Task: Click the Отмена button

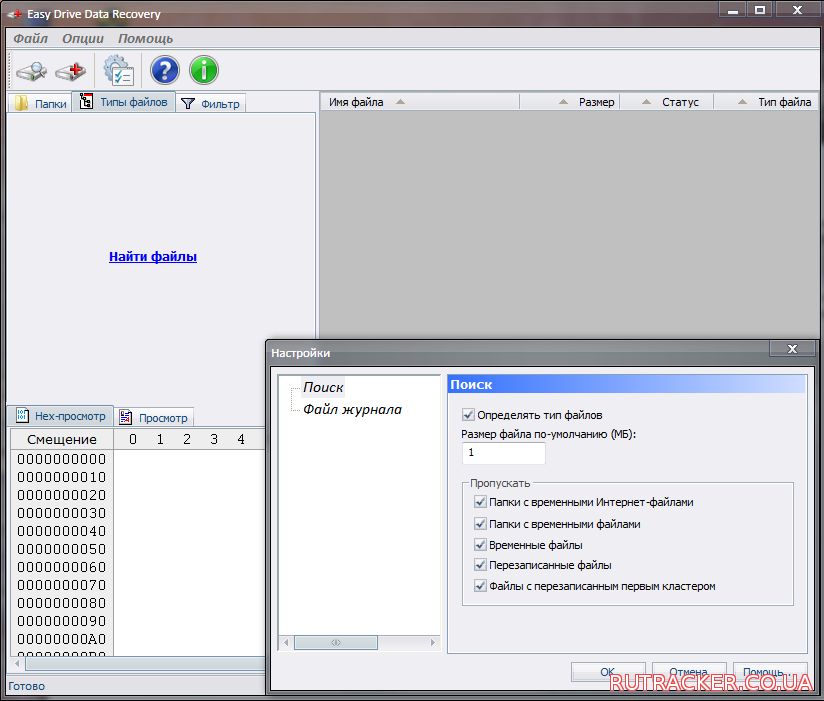Action: point(689,672)
